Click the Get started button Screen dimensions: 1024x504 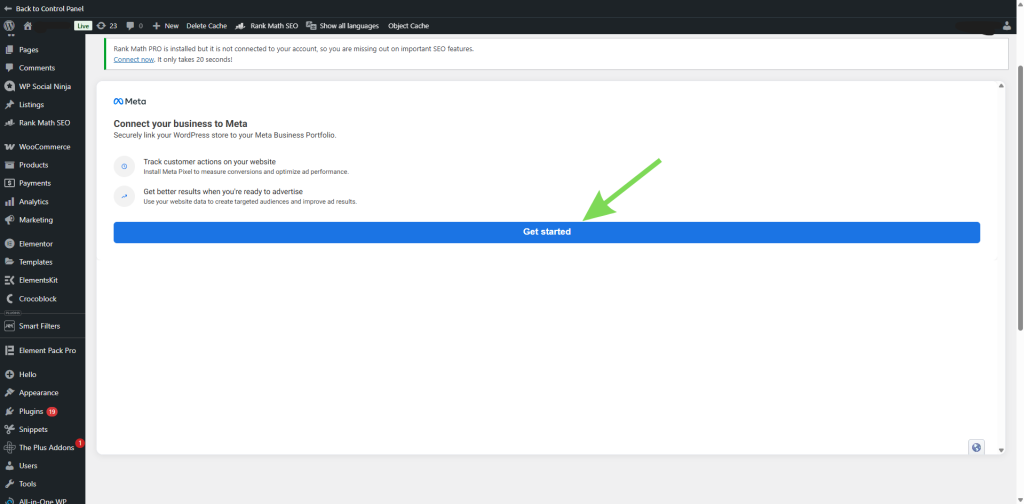[x=547, y=232]
